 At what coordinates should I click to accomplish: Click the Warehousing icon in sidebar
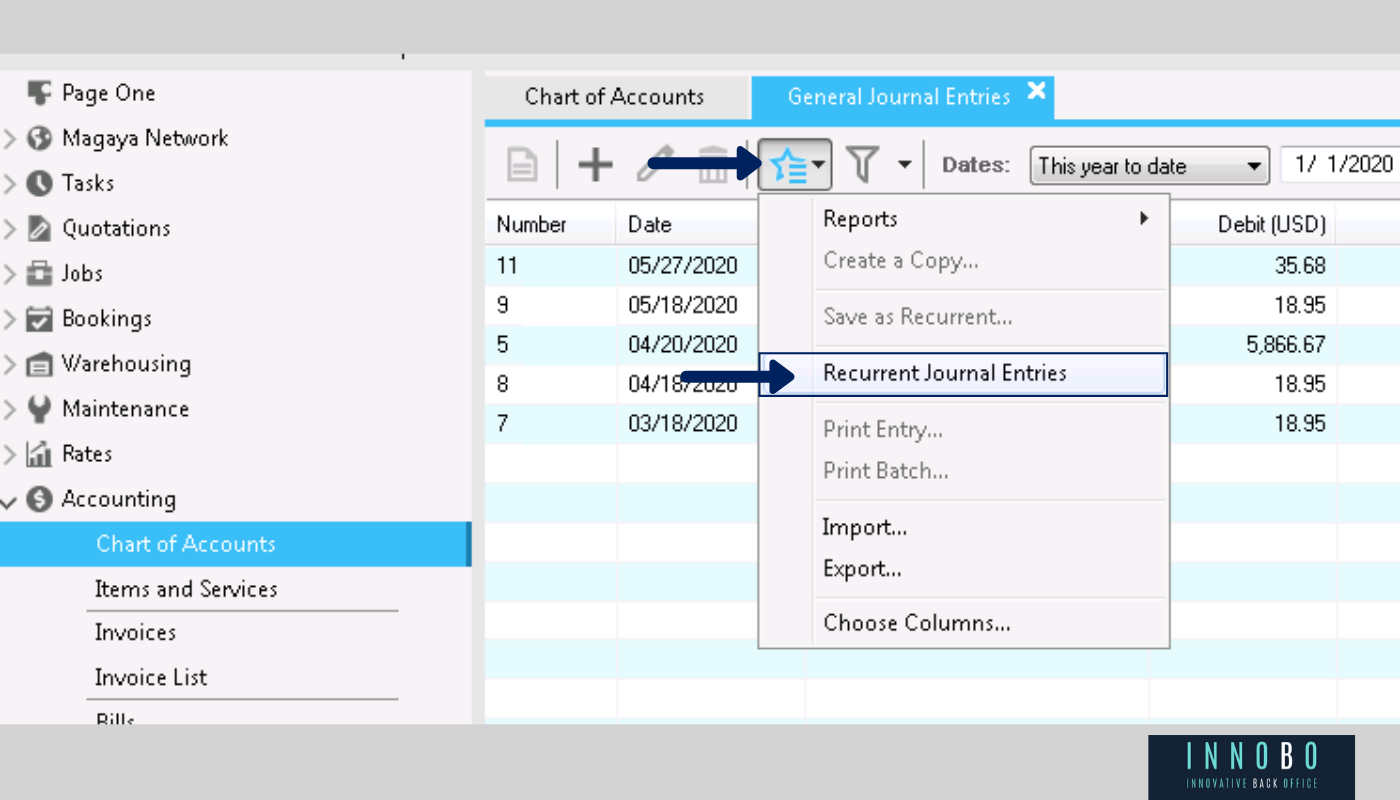(x=39, y=364)
